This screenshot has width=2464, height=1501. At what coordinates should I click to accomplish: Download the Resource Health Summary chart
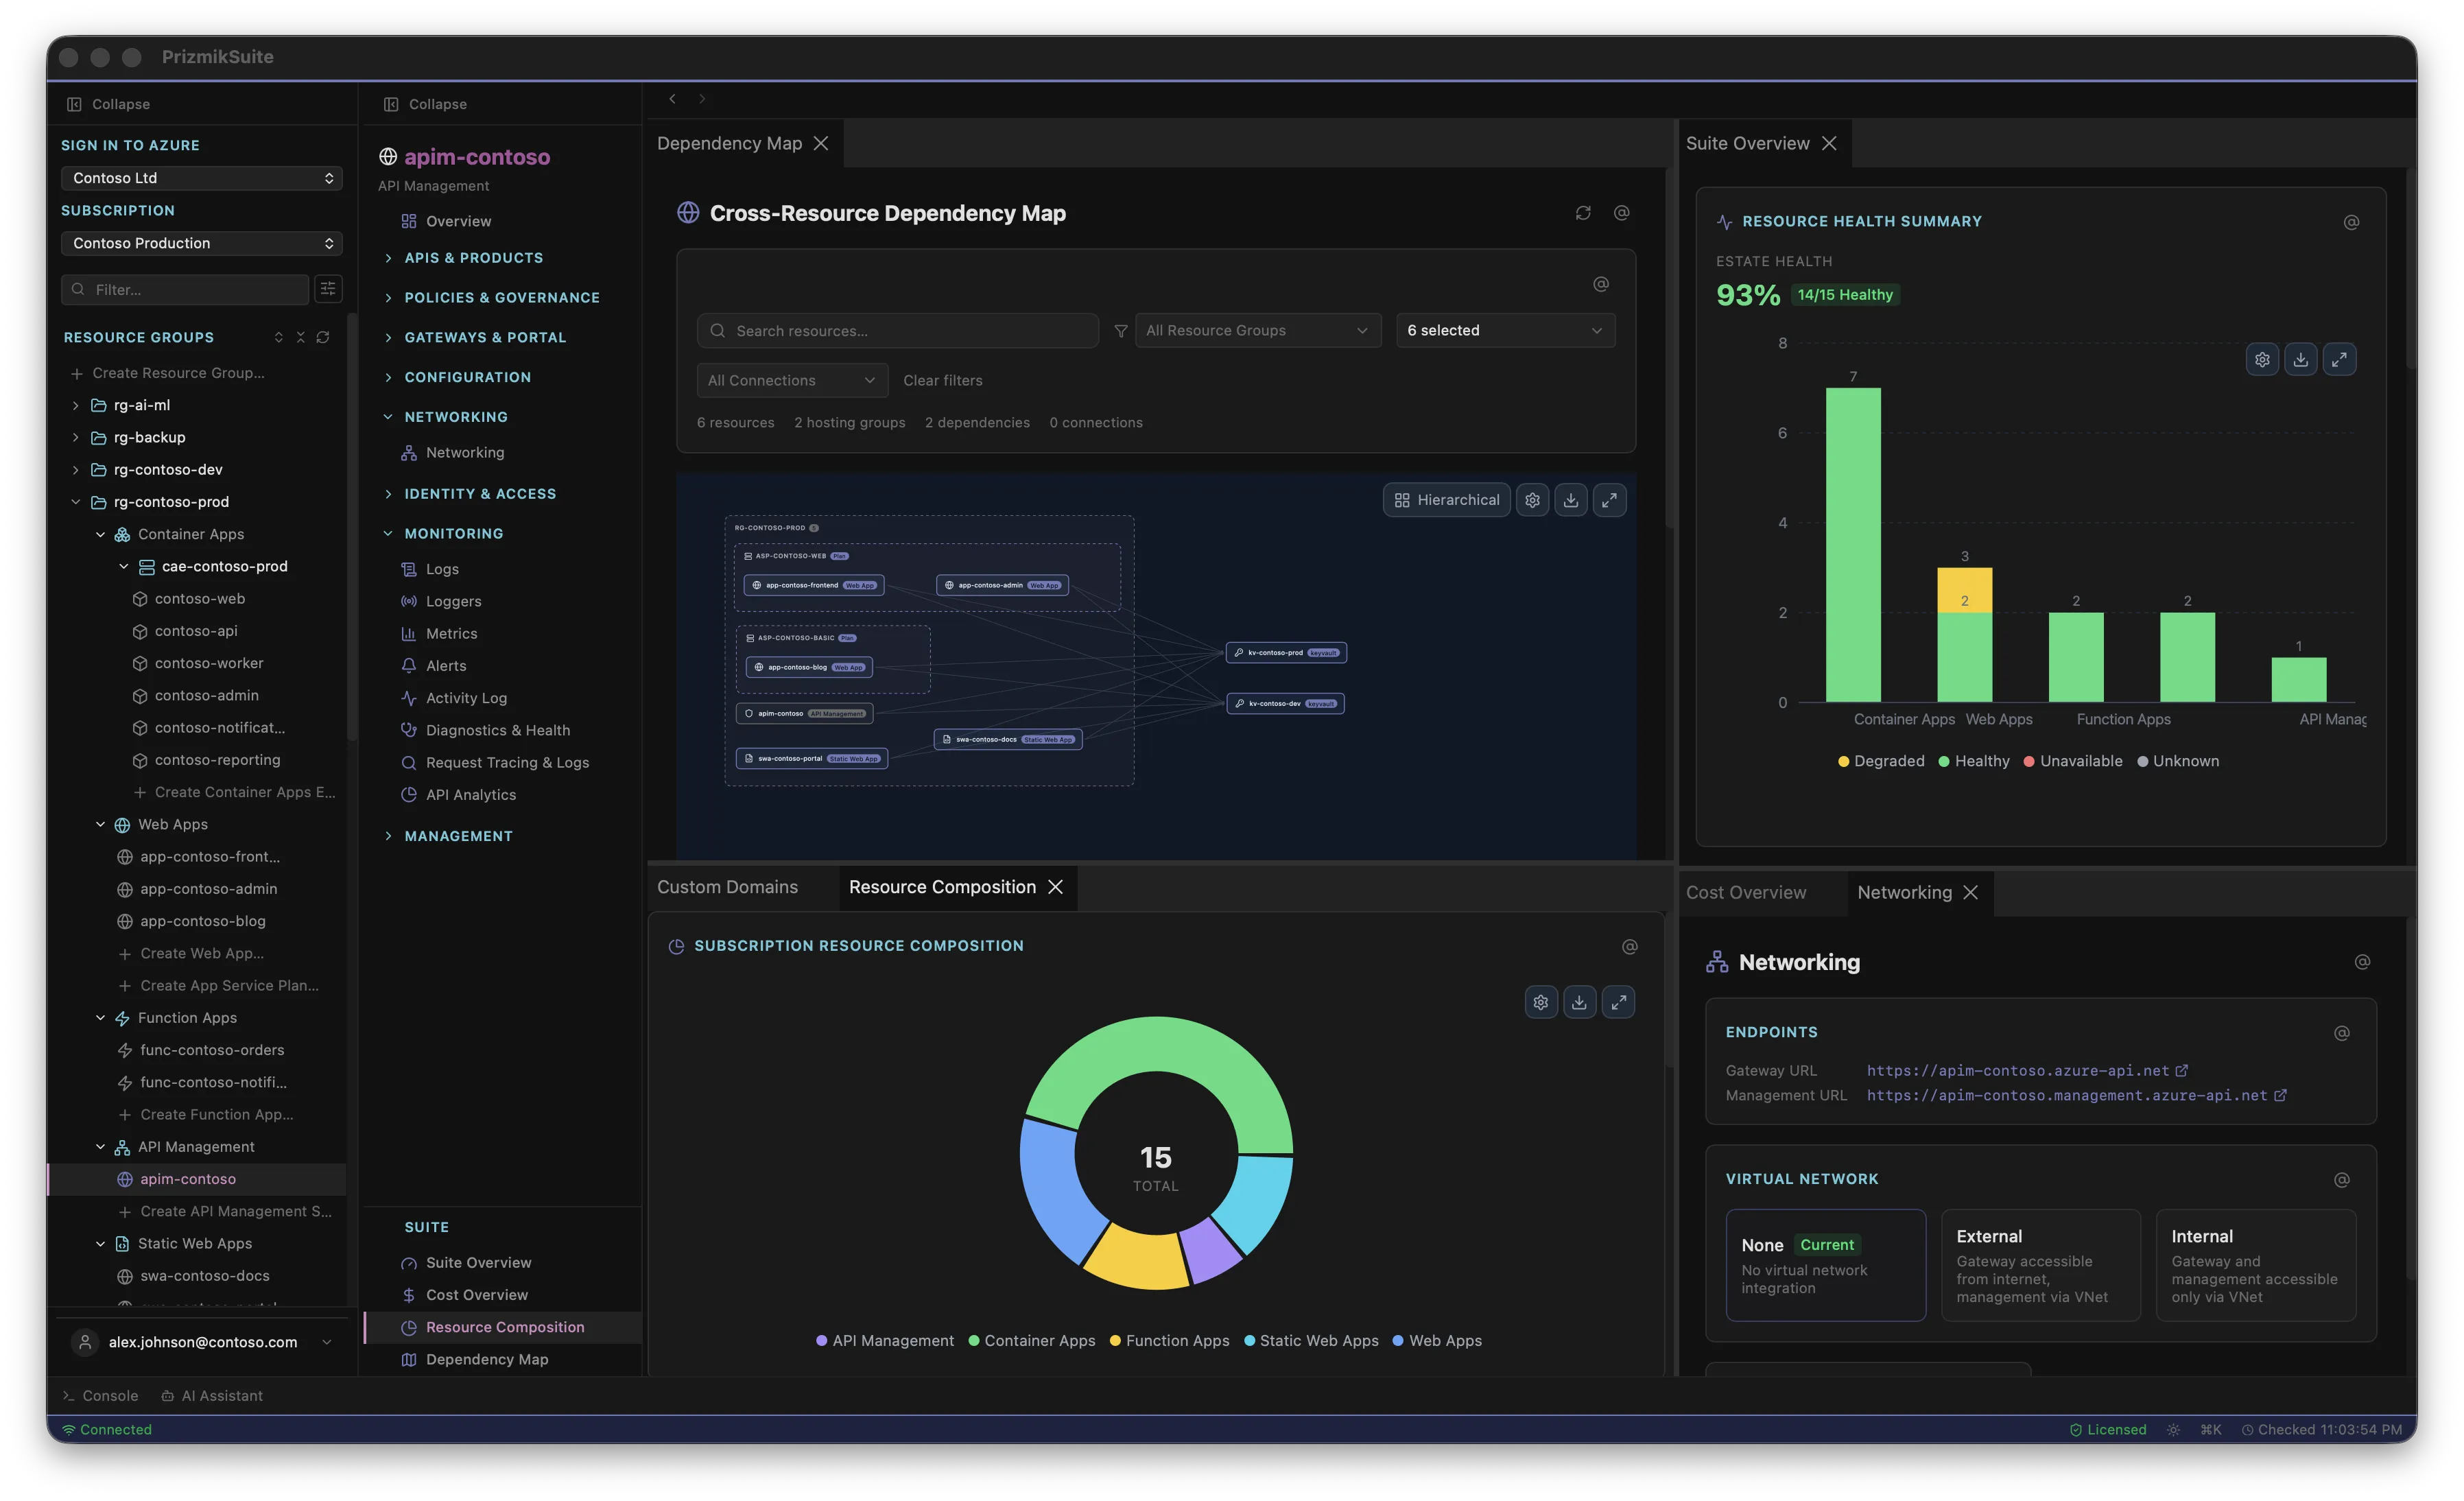tap(2301, 359)
